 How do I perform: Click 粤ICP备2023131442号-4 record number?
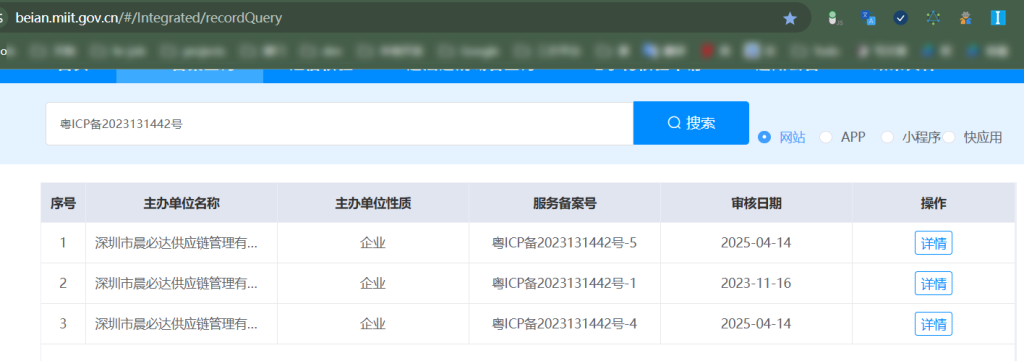[564, 324]
